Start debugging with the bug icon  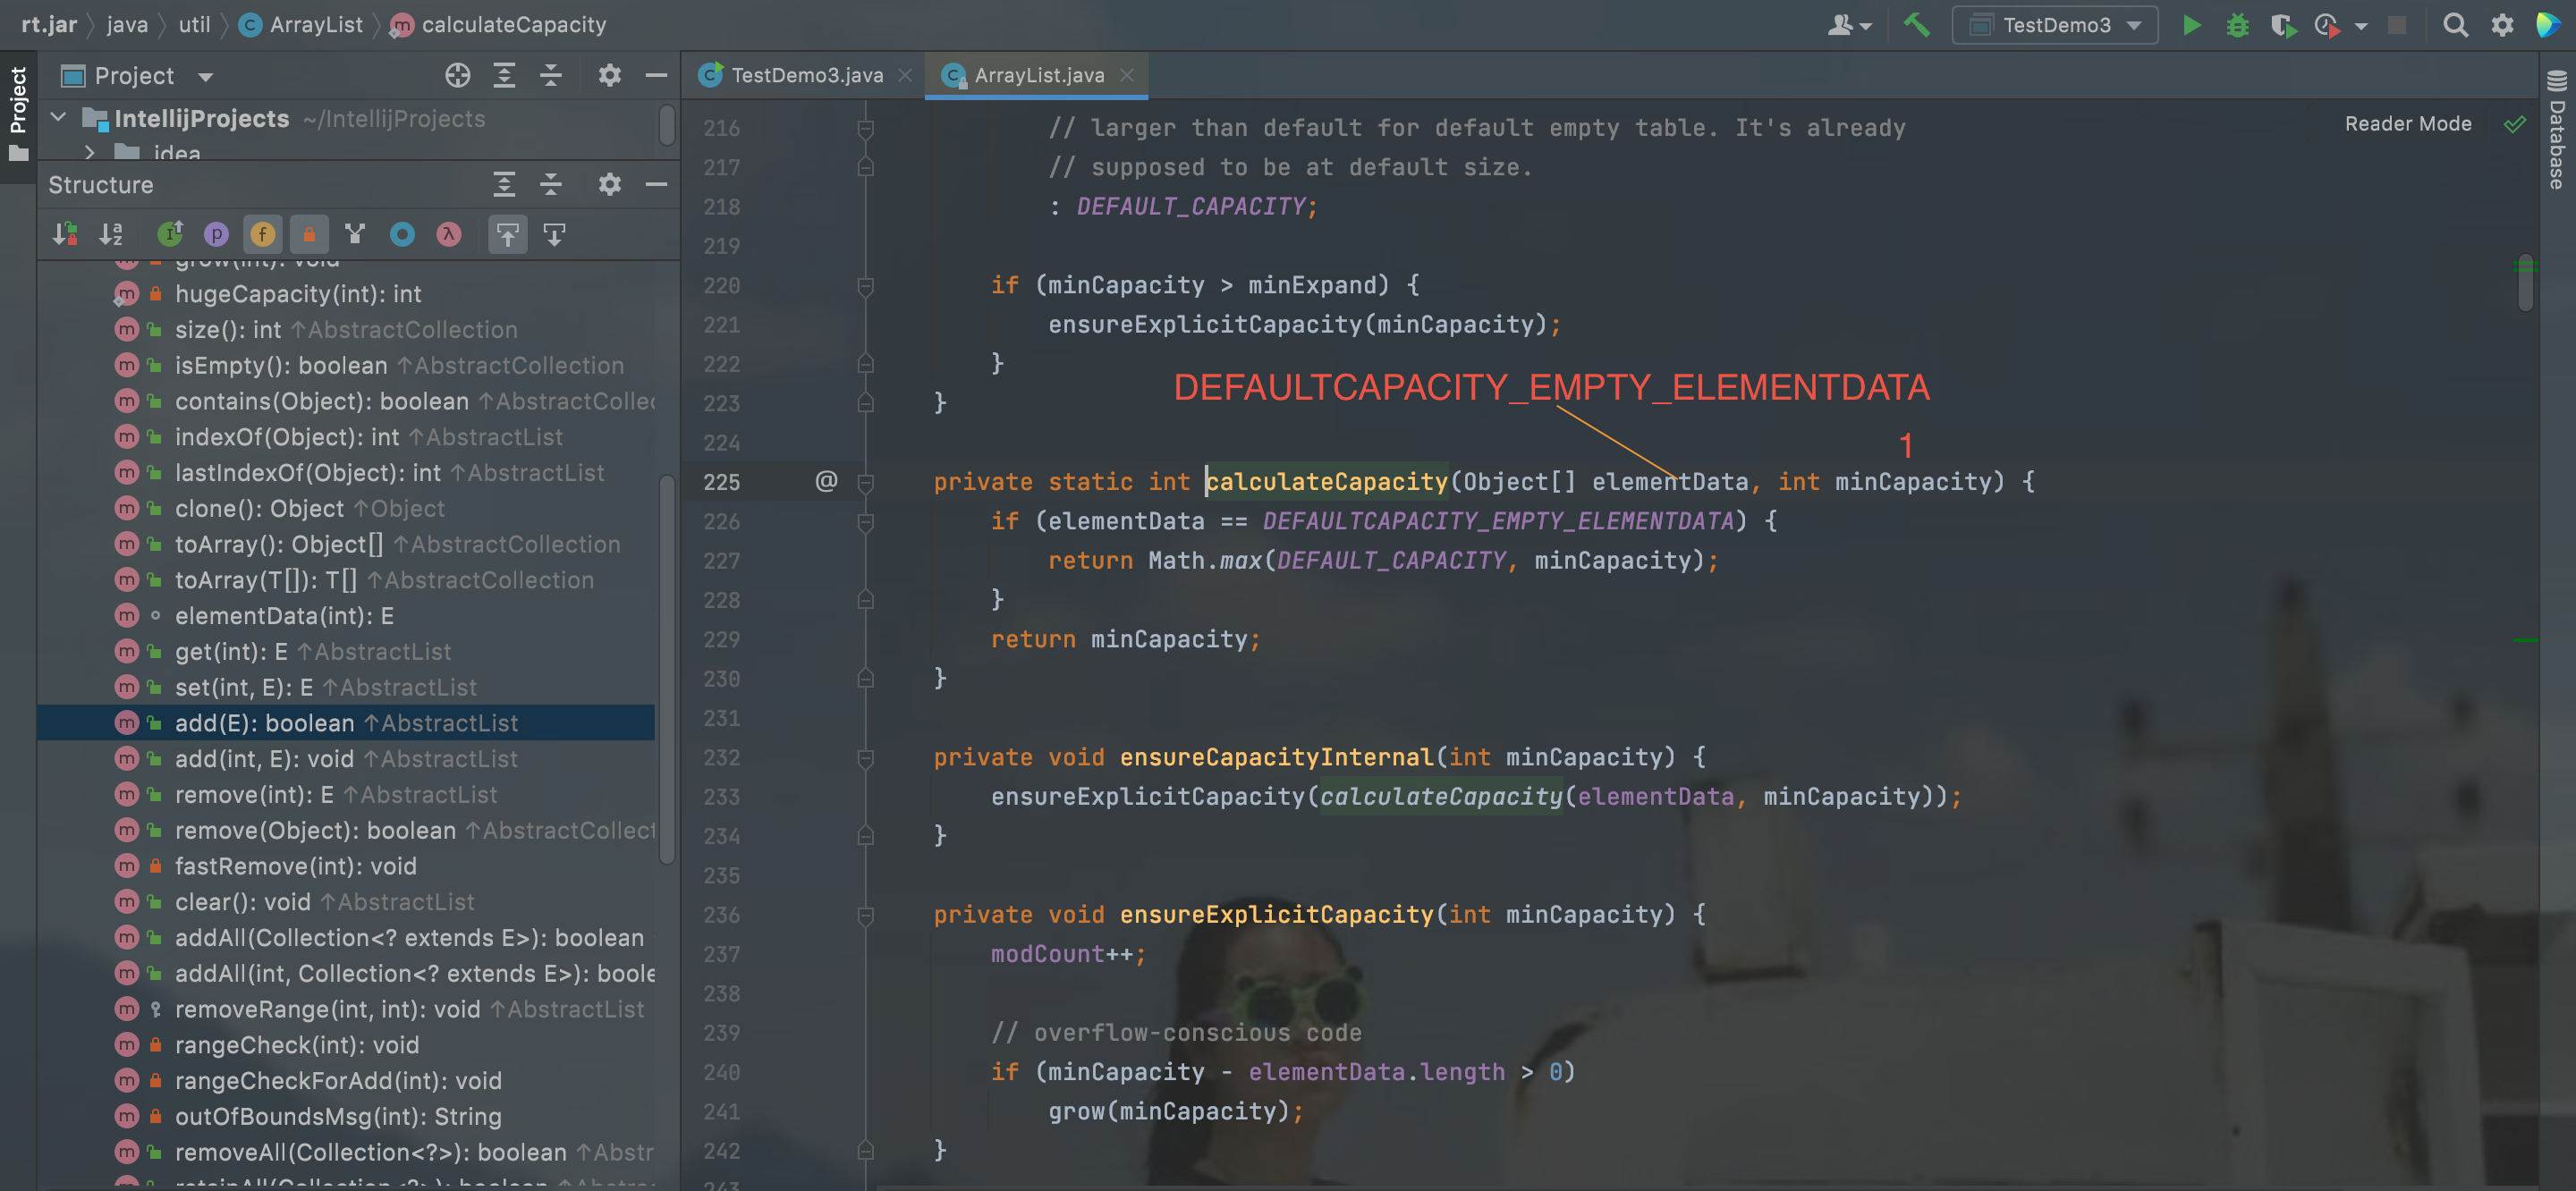click(x=2238, y=25)
